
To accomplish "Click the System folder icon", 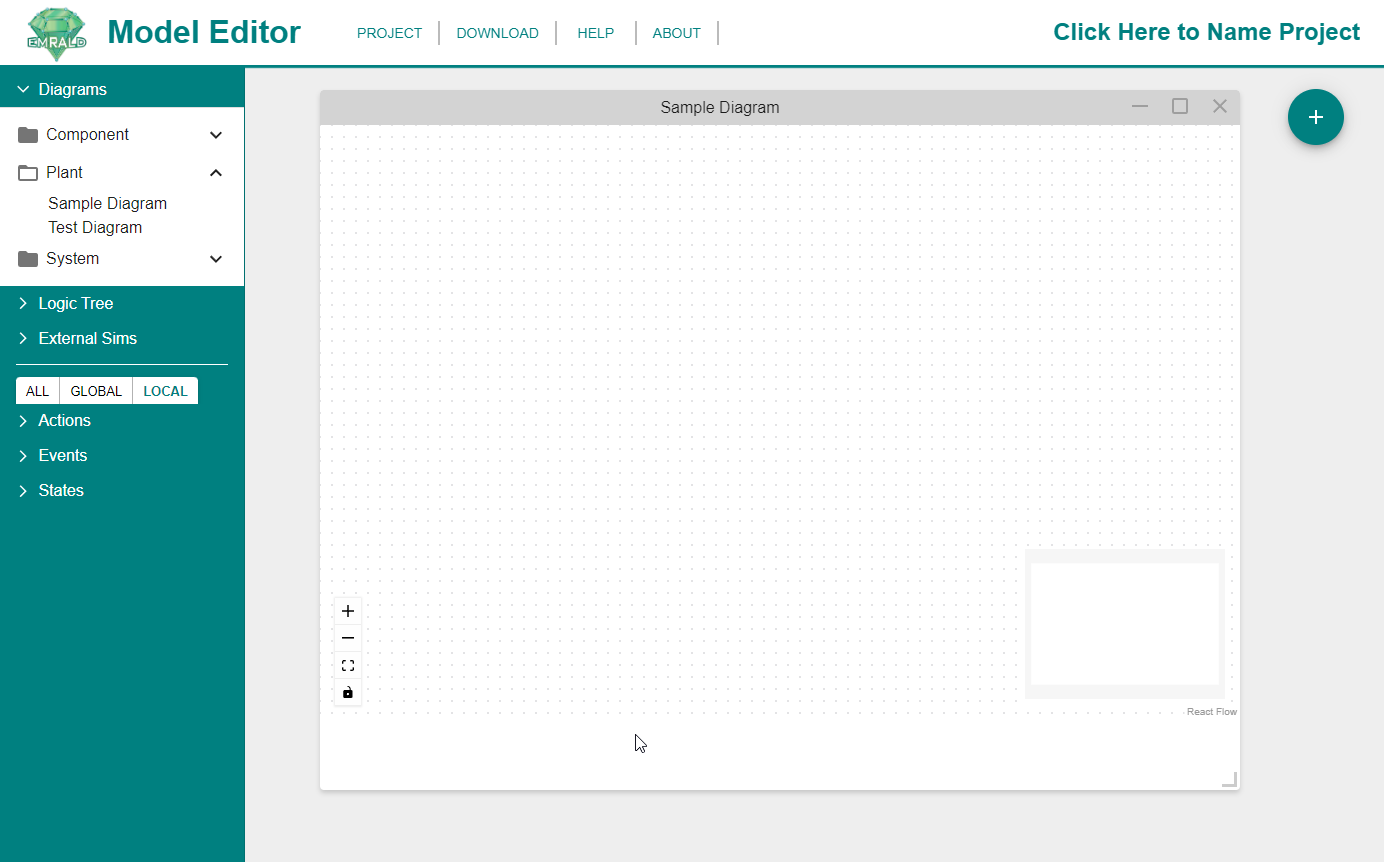I will pyautogui.click(x=28, y=259).
